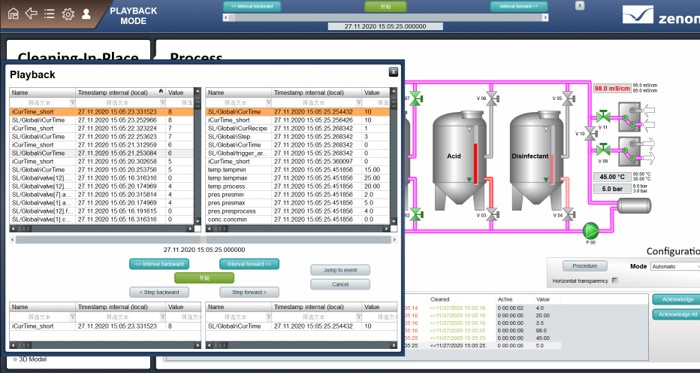
Task: Click Cancel in Playback dialog
Action: [340, 284]
